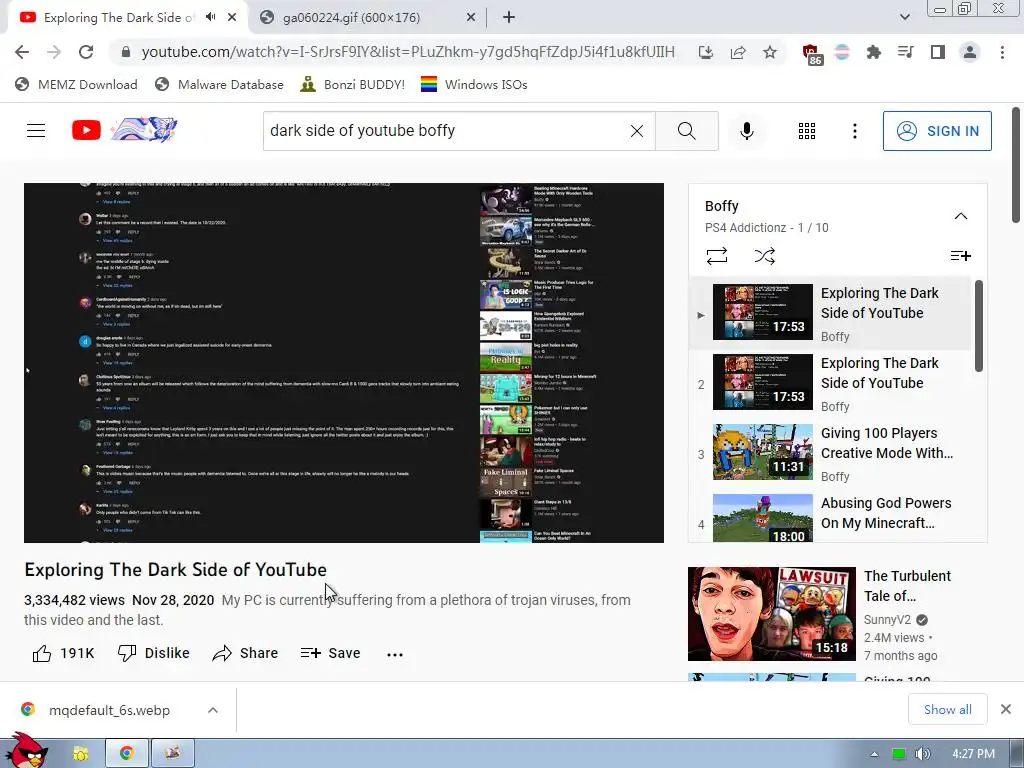The width and height of the screenshot is (1024, 768).
Task: Click the Share button
Action: point(245,653)
